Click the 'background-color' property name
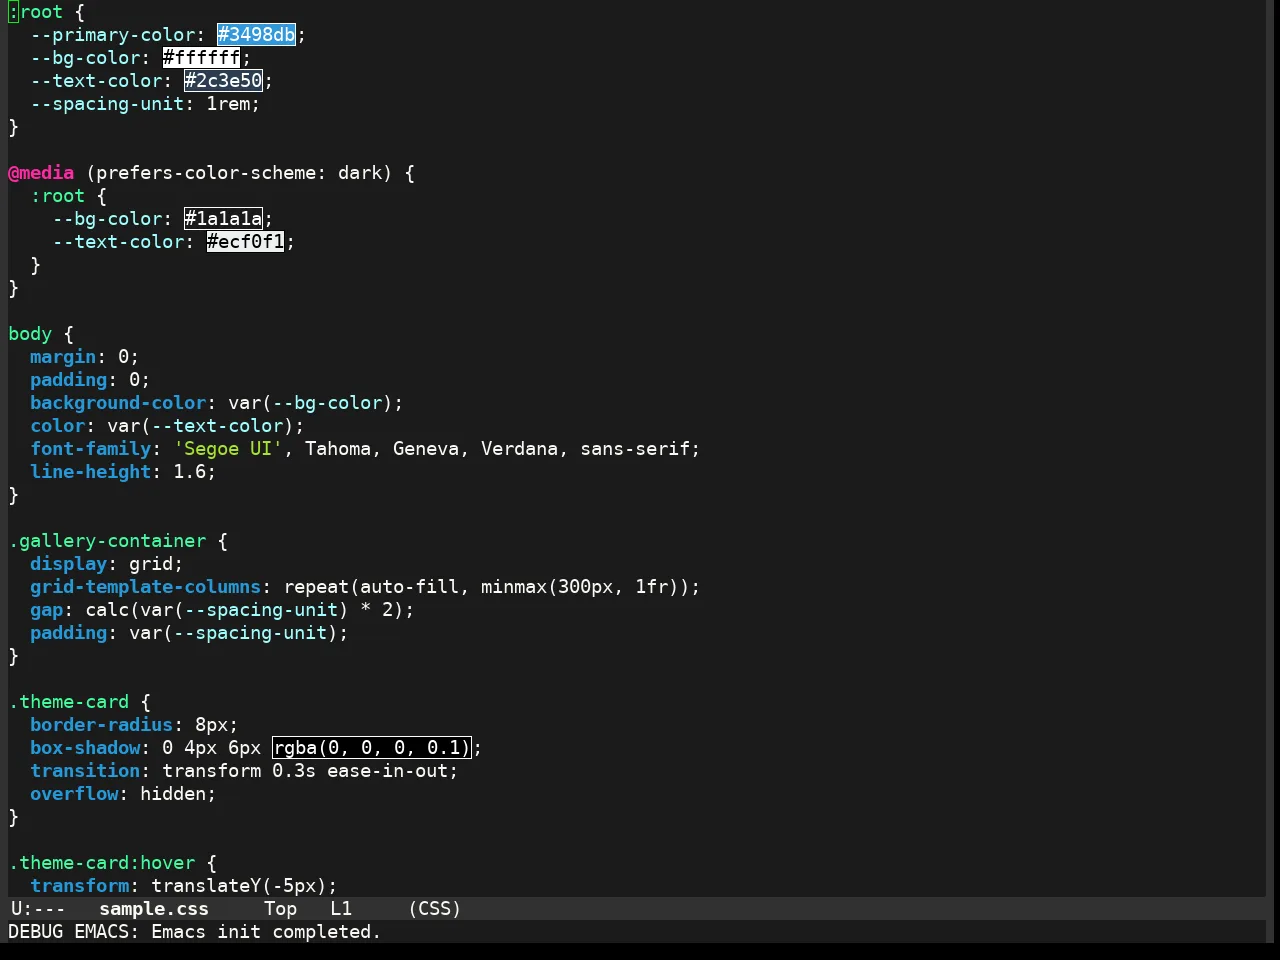Viewport: 1280px width, 960px height. coord(118,403)
